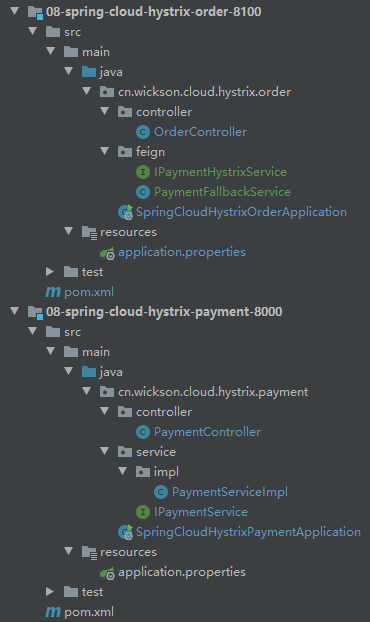
Task: Click IPaymentHystrixService interface icon
Action: point(143,172)
